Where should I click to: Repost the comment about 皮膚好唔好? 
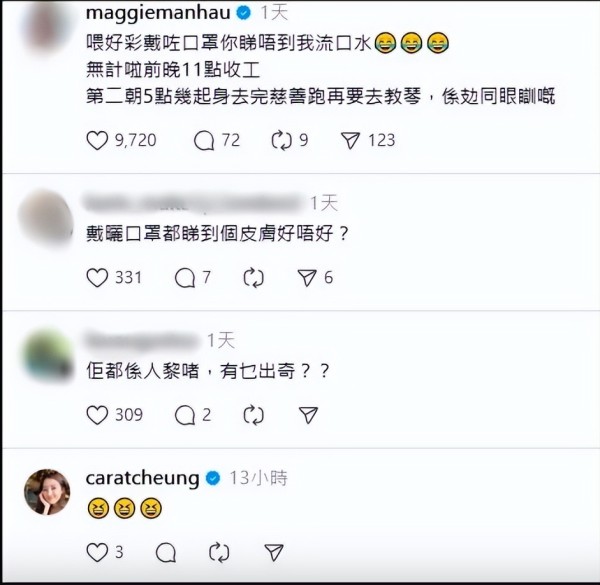coord(254,277)
